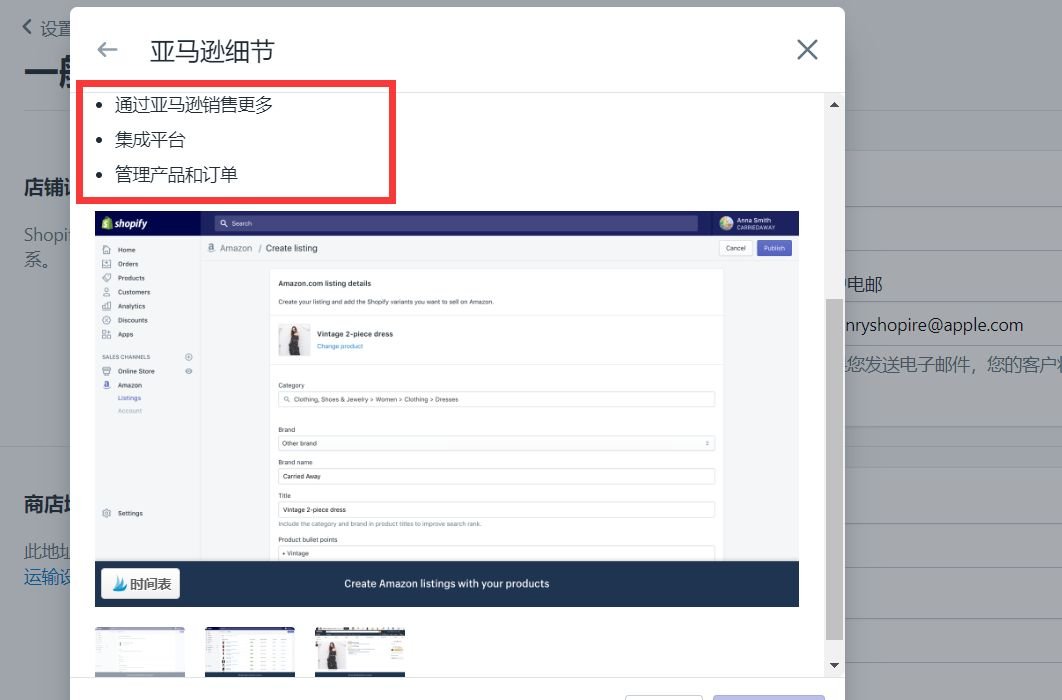
Task: Click the Shopify logo in screenshot
Action: click(125, 223)
